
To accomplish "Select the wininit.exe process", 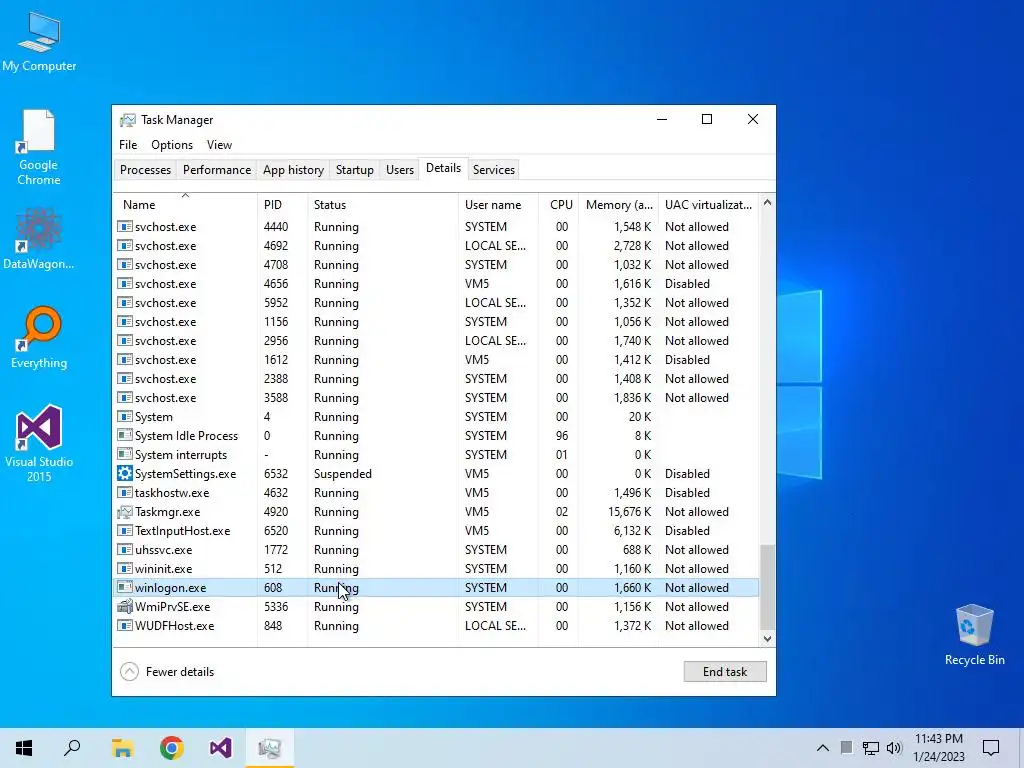I will coord(436,569).
